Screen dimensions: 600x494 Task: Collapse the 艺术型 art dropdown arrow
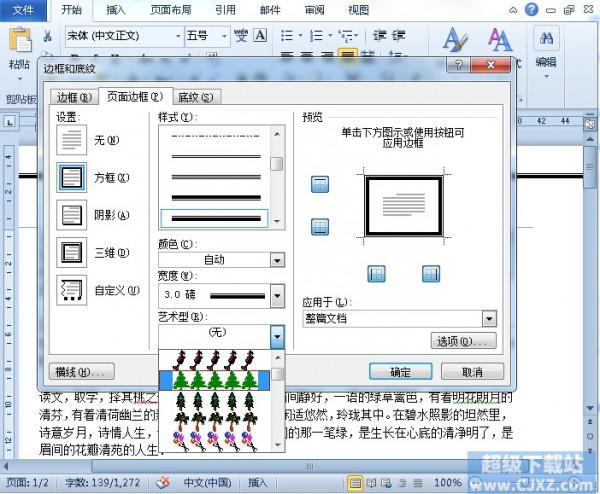[x=277, y=337]
